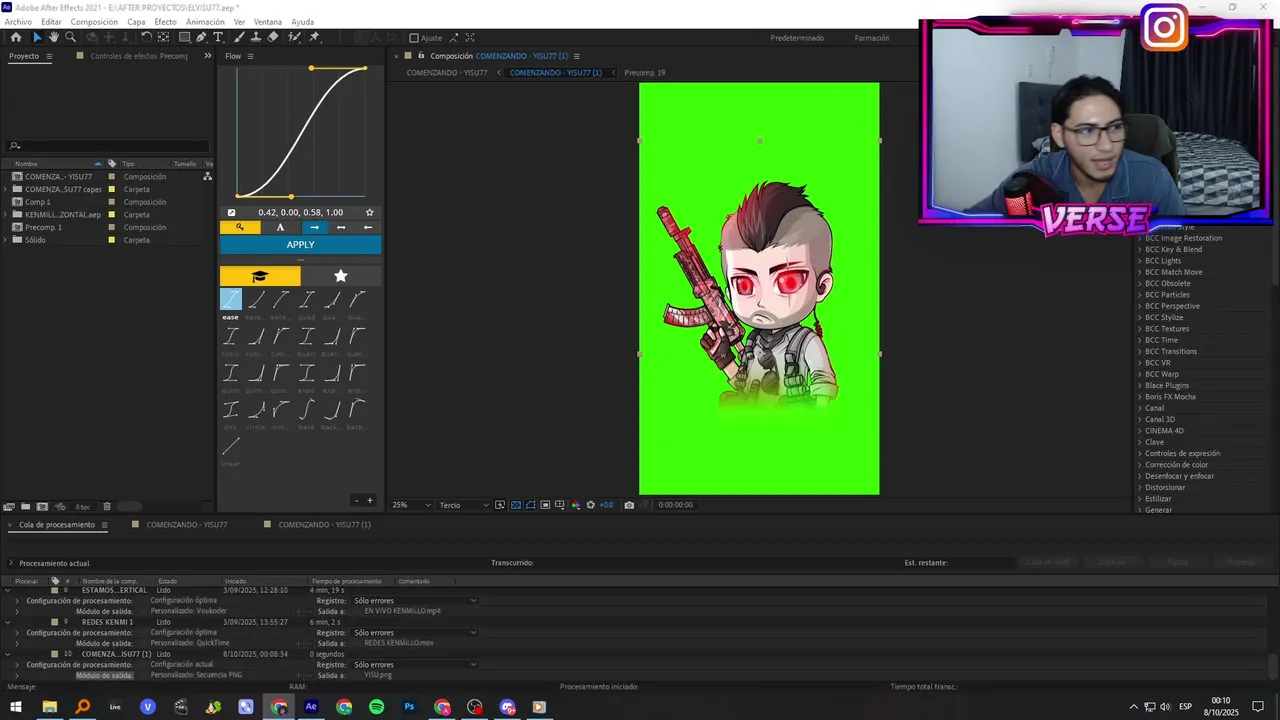The width and height of the screenshot is (1280, 720).
Task: Click the Precomp. 19 breadcrumb
Action: click(x=645, y=73)
